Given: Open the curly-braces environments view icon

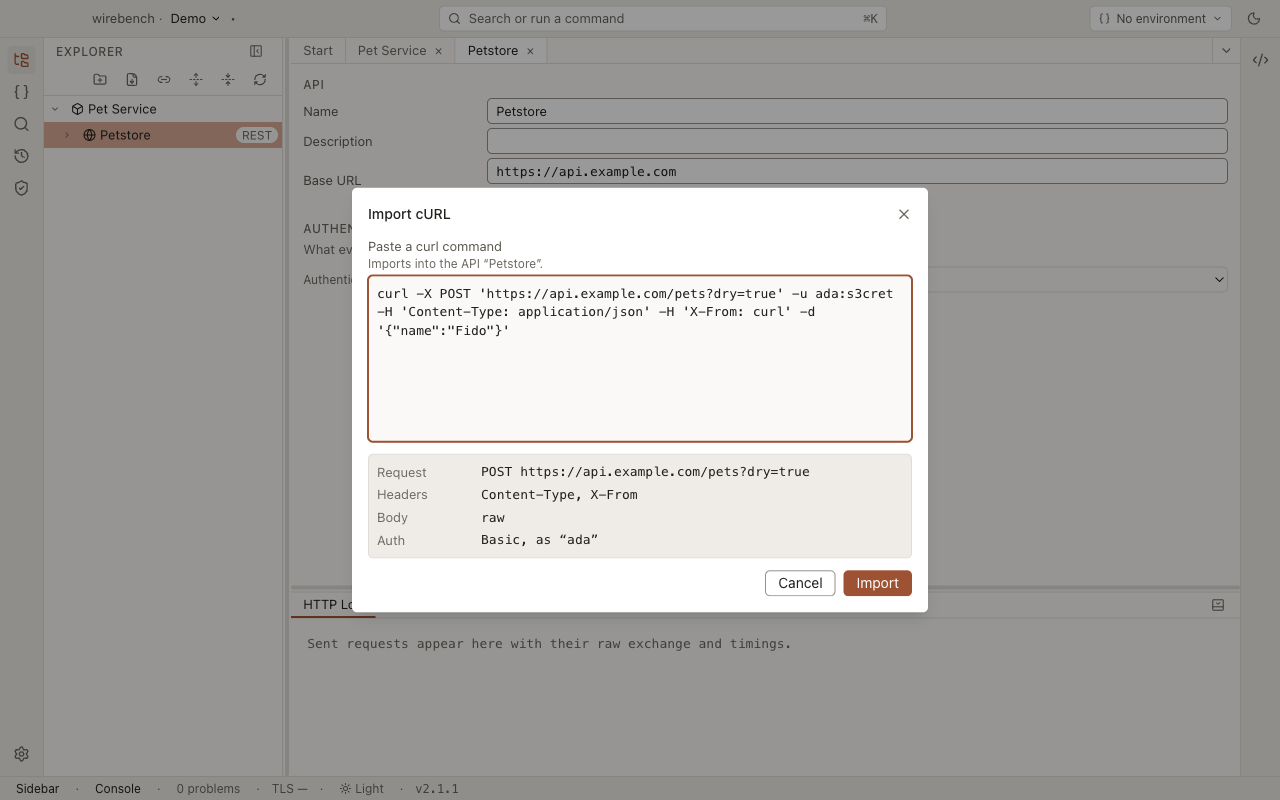Looking at the screenshot, I should 21,92.
